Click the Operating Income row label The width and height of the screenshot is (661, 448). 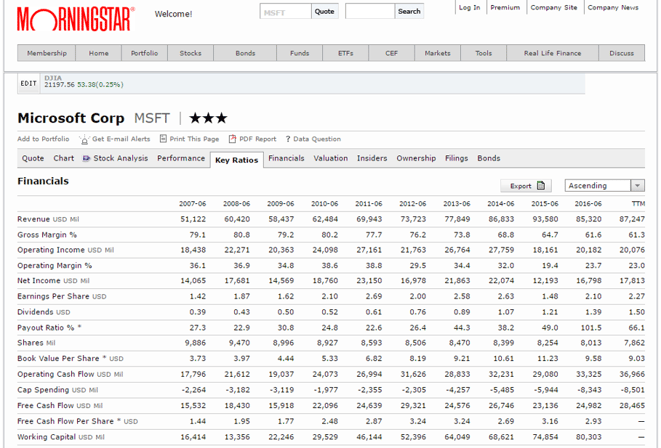coord(65,250)
